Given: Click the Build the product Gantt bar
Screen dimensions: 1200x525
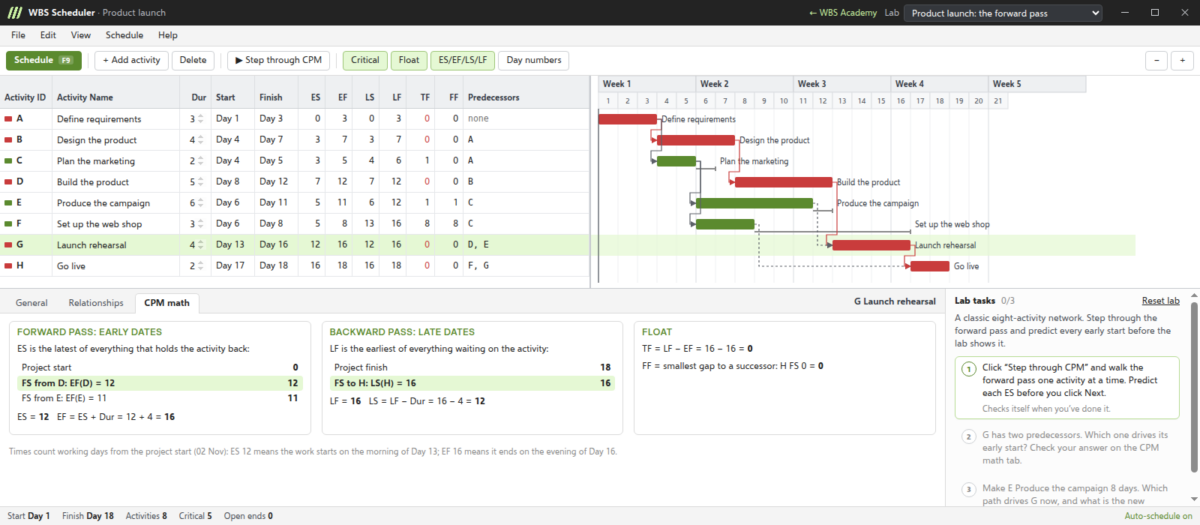Looking at the screenshot, I should coord(783,182).
